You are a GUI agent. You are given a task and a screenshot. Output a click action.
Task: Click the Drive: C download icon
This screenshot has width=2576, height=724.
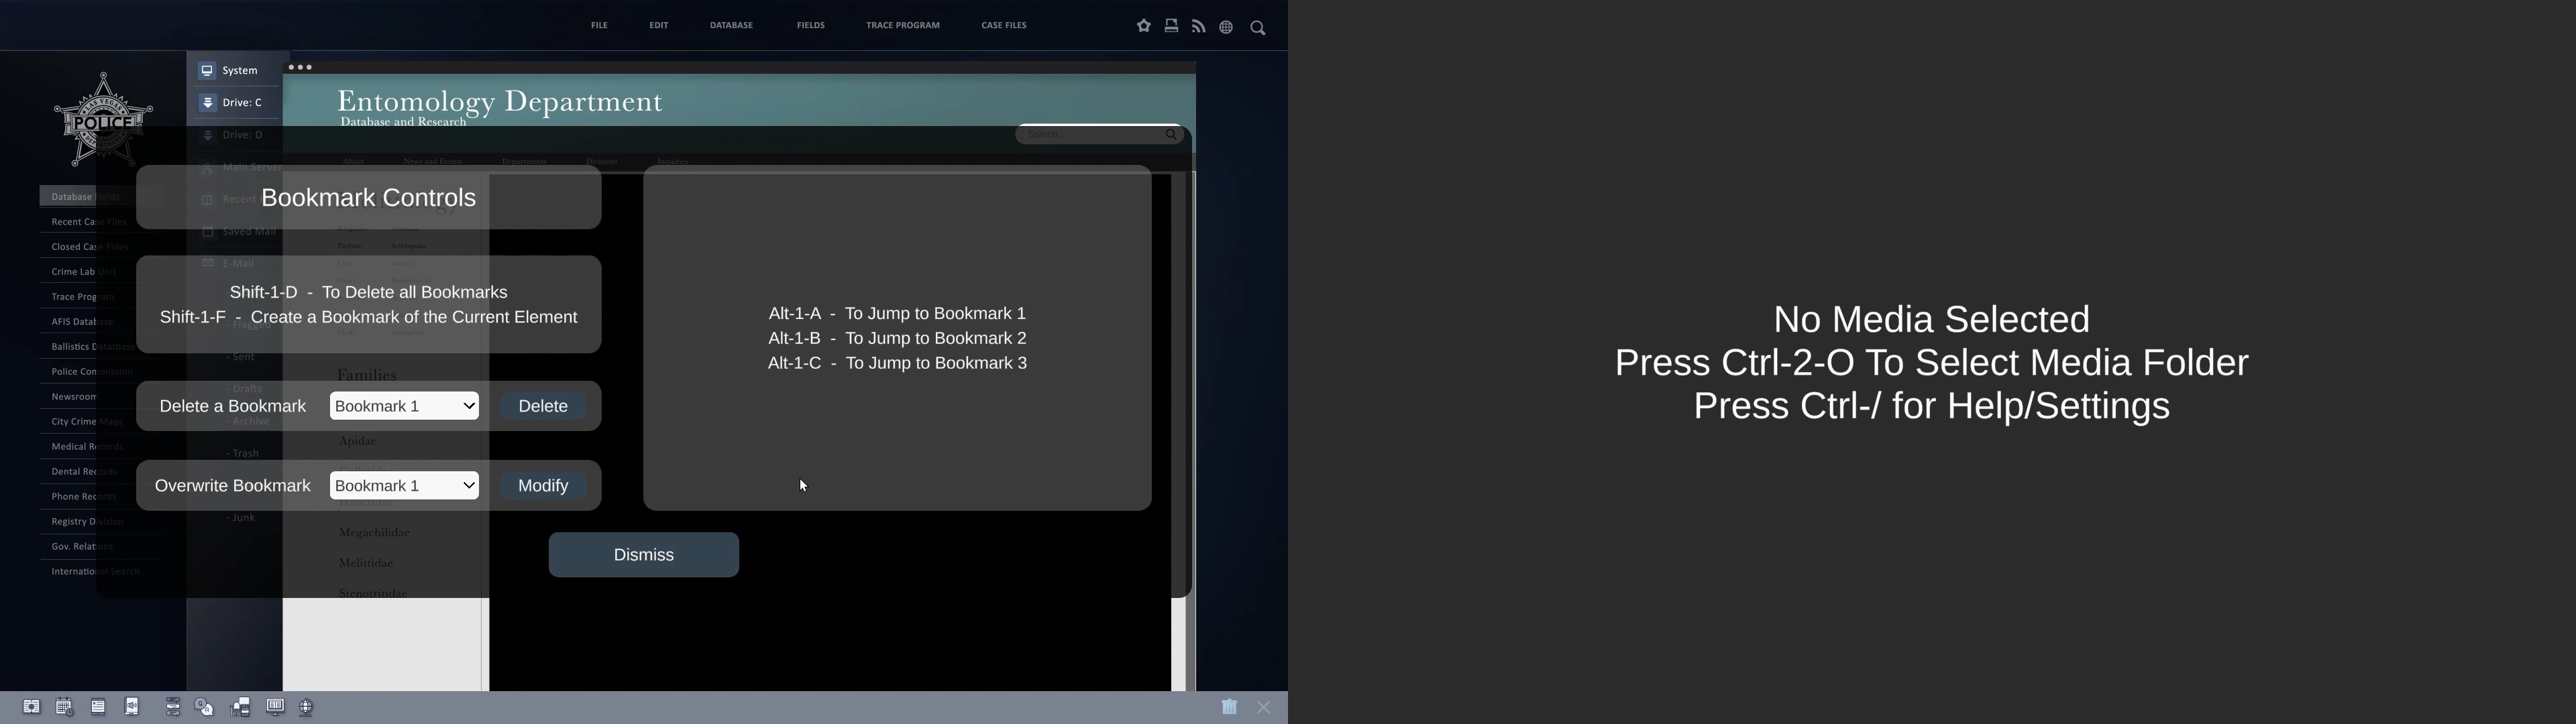pyautogui.click(x=208, y=103)
